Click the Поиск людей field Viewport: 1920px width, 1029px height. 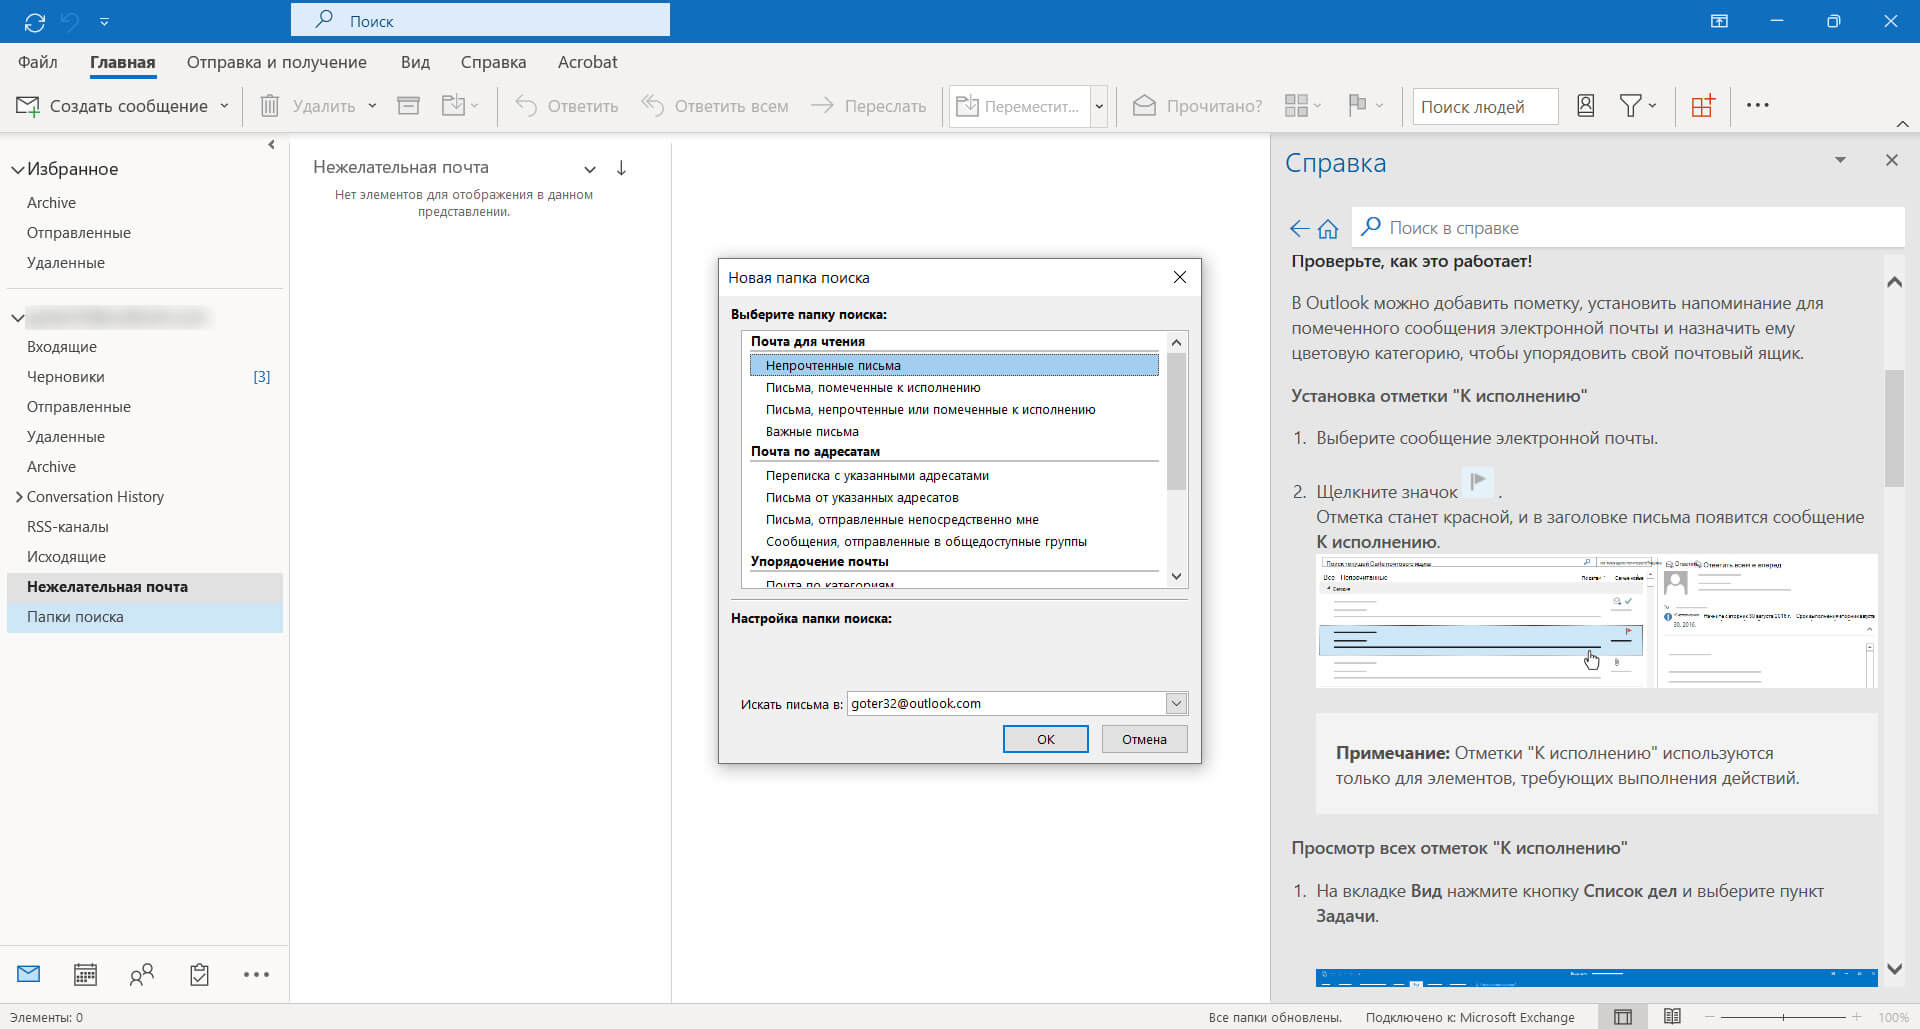coord(1485,106)
